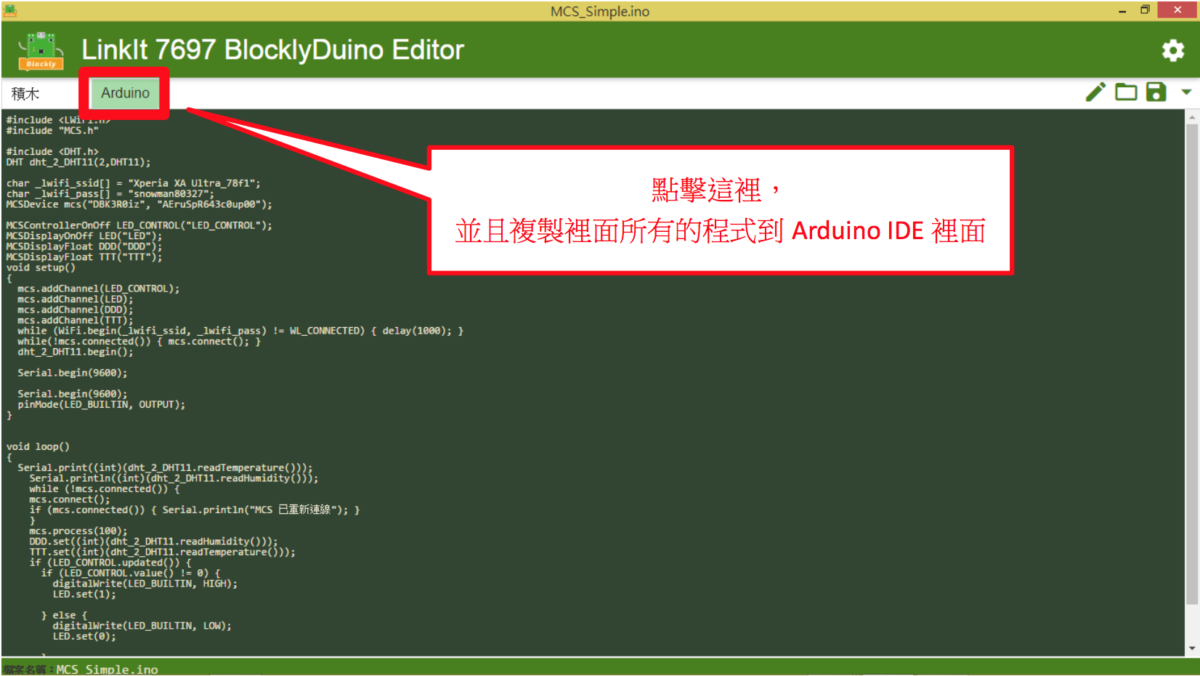Click the DDD.set readHumidity line
This screenshot has height=676, width=1200.
[x=154, y=542]
